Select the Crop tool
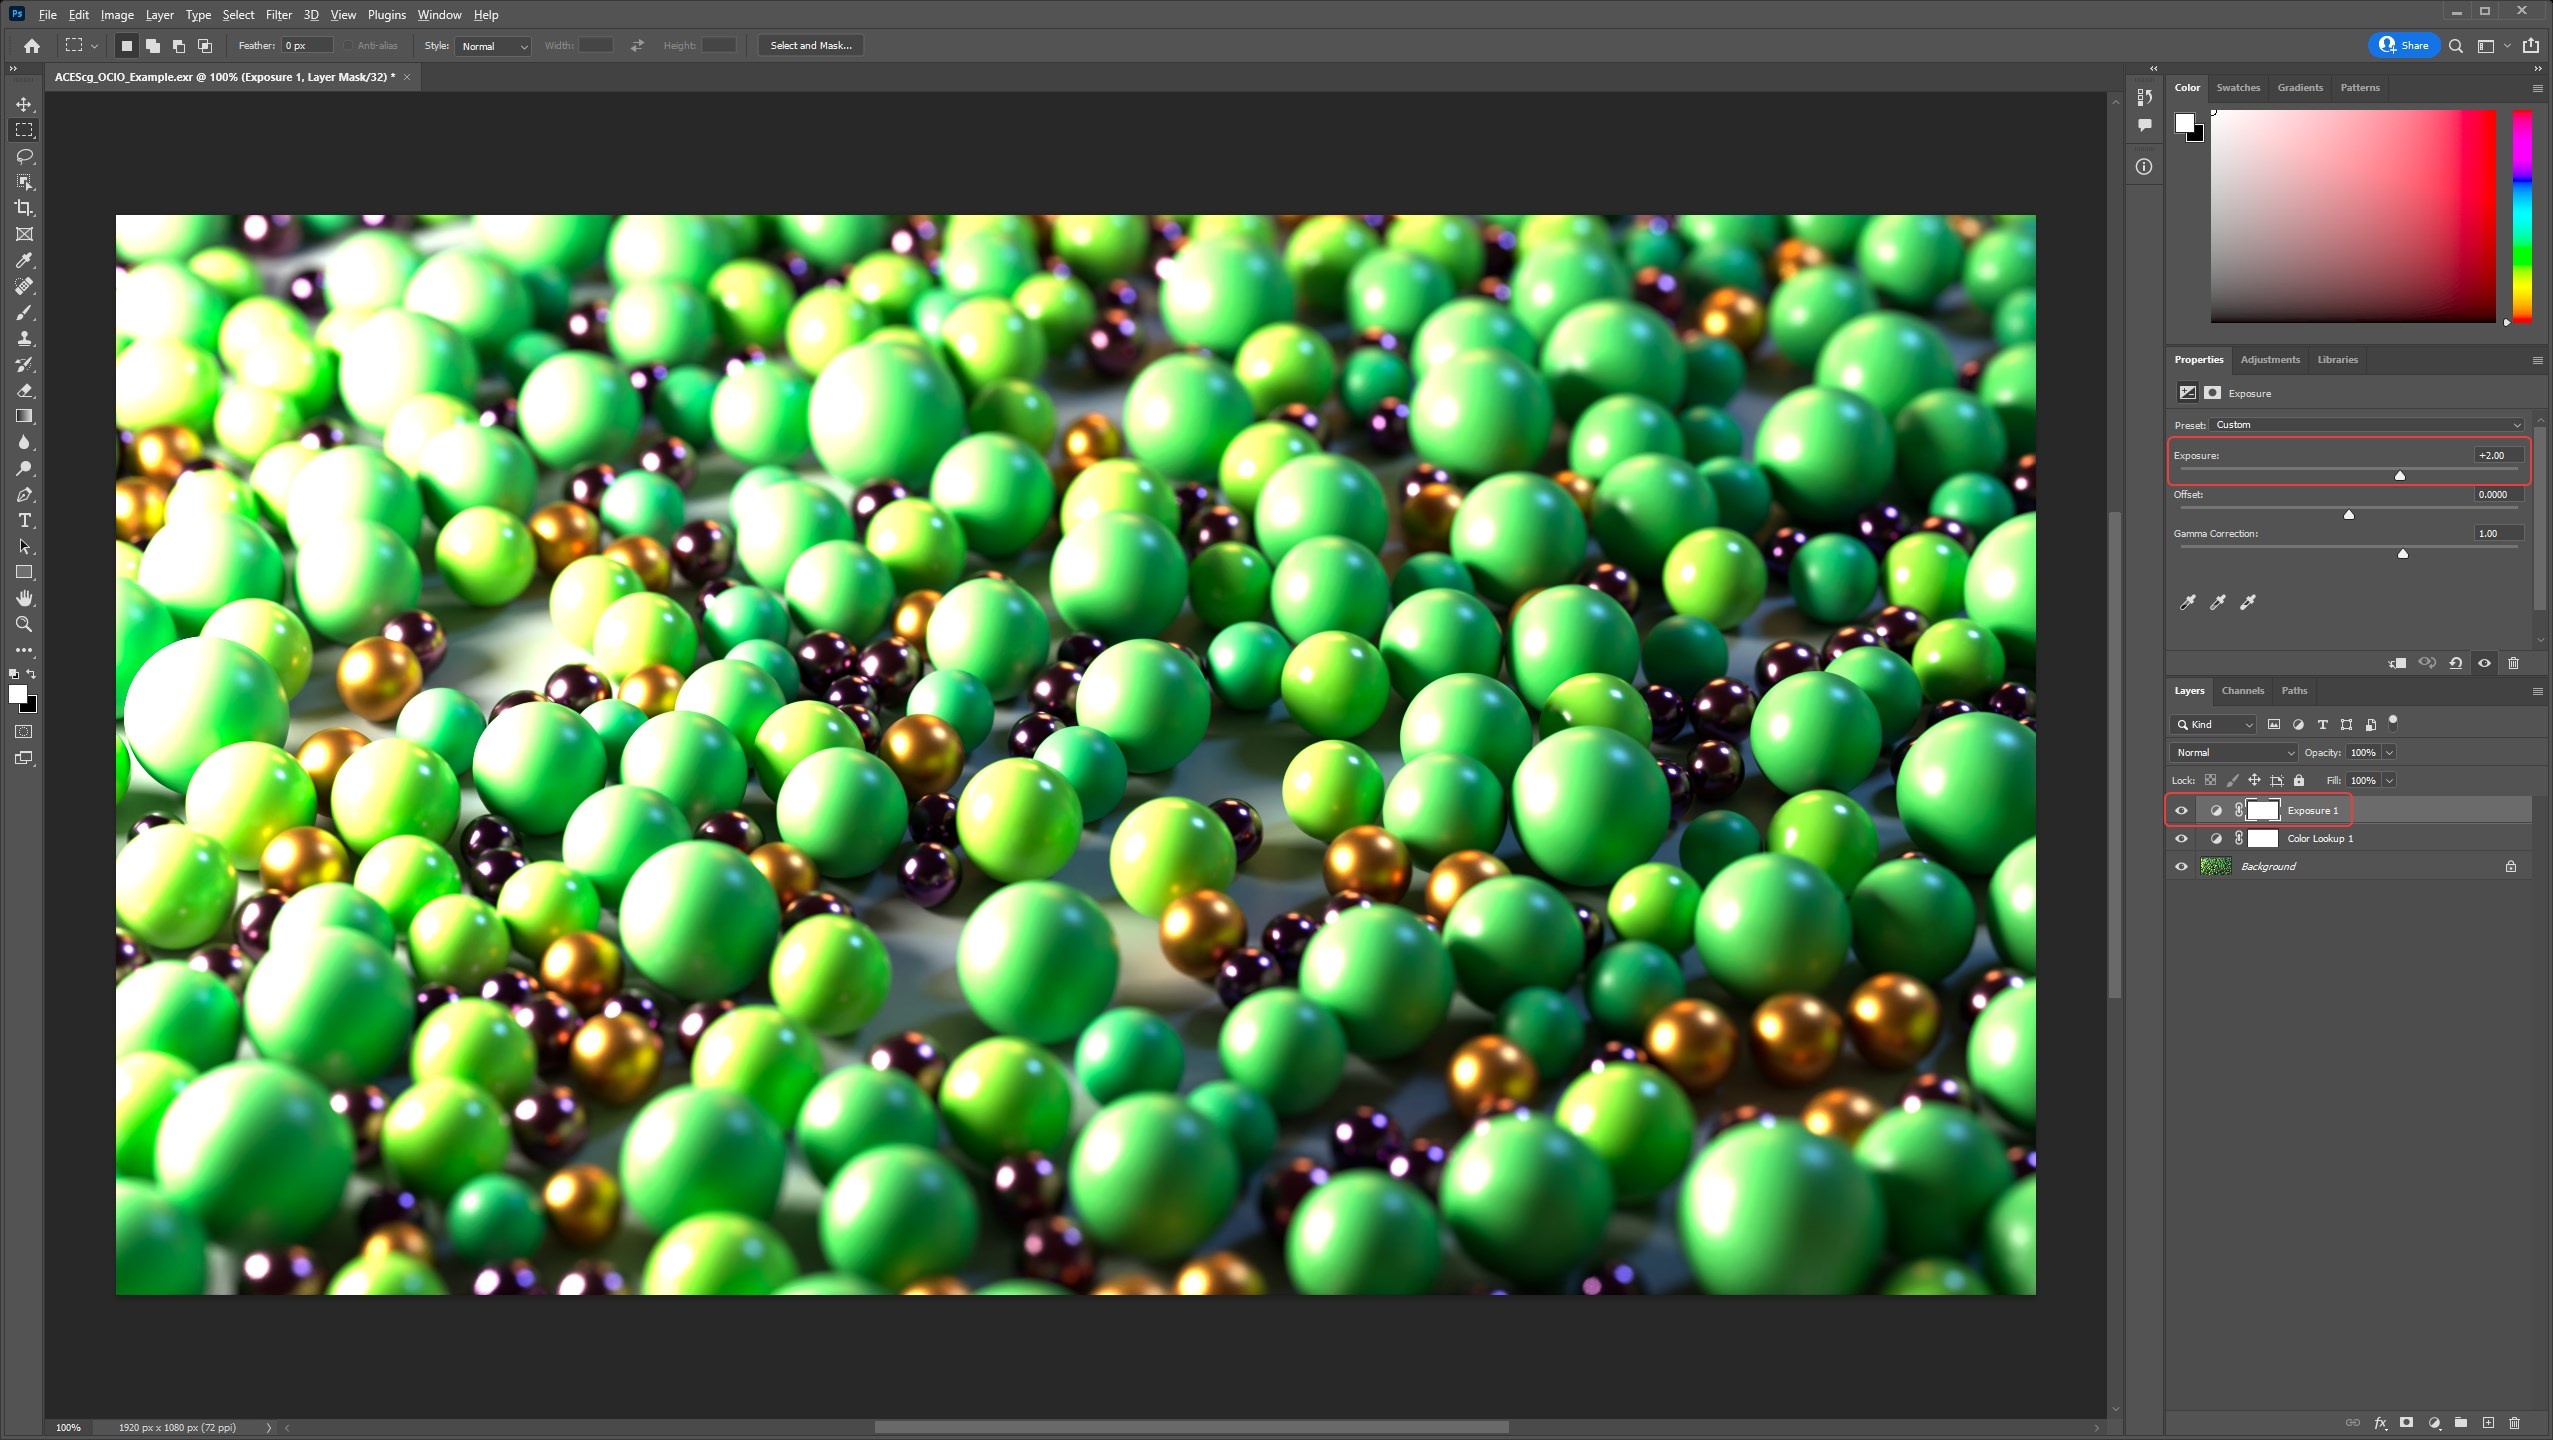Screen dimensions: 2553x1440 tap(24, 208)
